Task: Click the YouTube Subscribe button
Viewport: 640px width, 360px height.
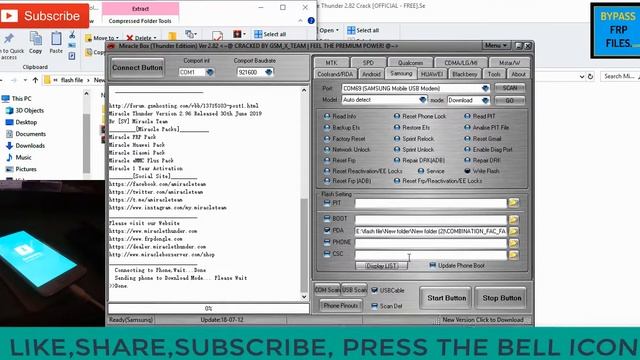Action: [44, 16]
